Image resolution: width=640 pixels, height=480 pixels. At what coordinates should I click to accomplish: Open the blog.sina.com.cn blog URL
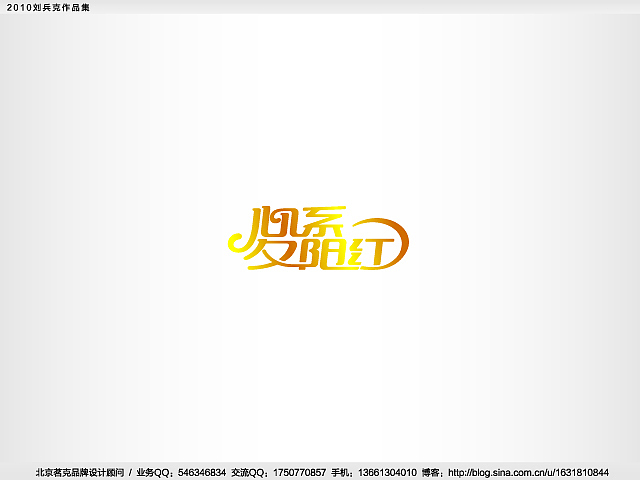[528, 473]
